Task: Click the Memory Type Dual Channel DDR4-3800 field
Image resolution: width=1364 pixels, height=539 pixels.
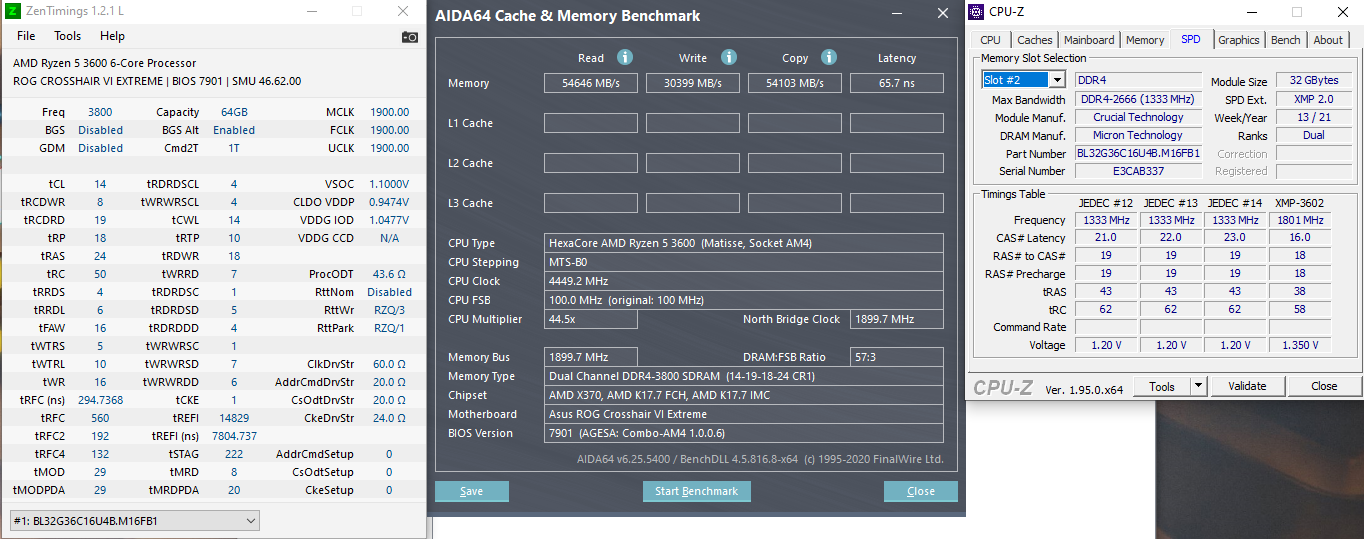Action: [744, 376]
